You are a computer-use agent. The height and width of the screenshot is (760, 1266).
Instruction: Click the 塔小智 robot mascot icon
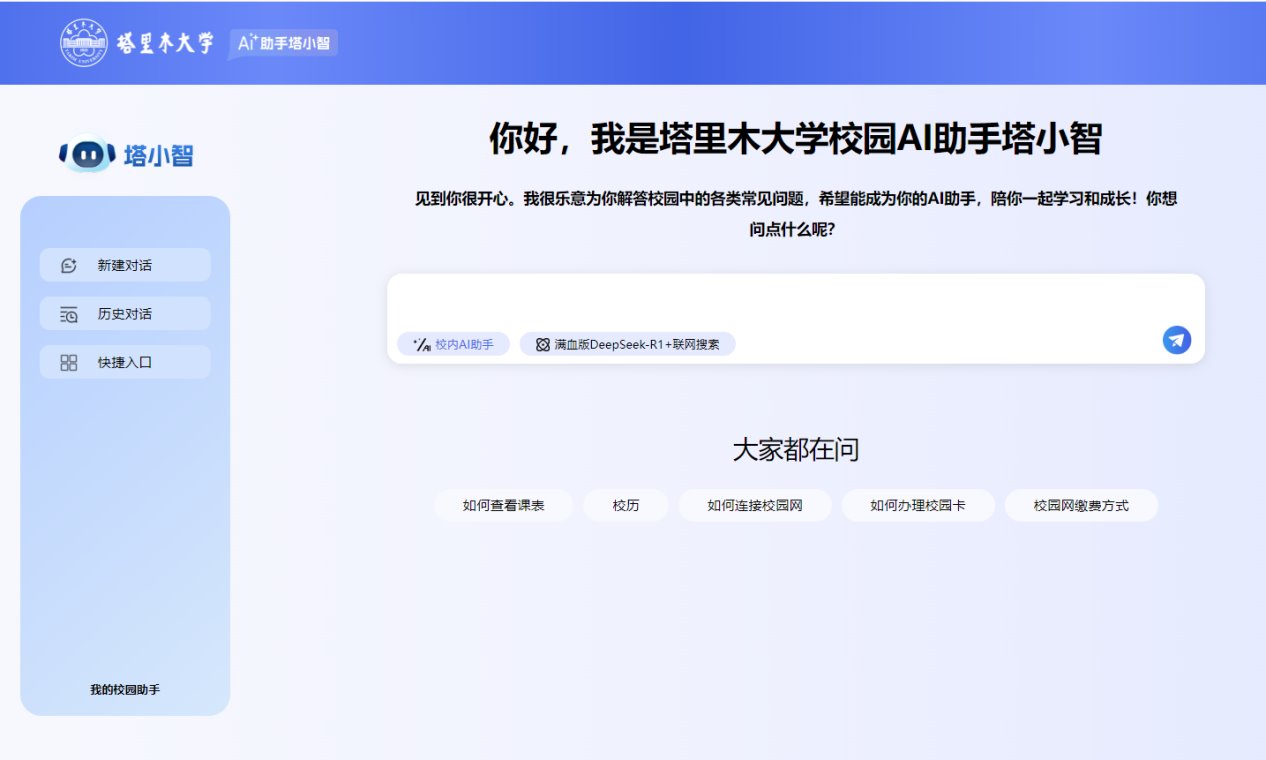coord(87,154)
